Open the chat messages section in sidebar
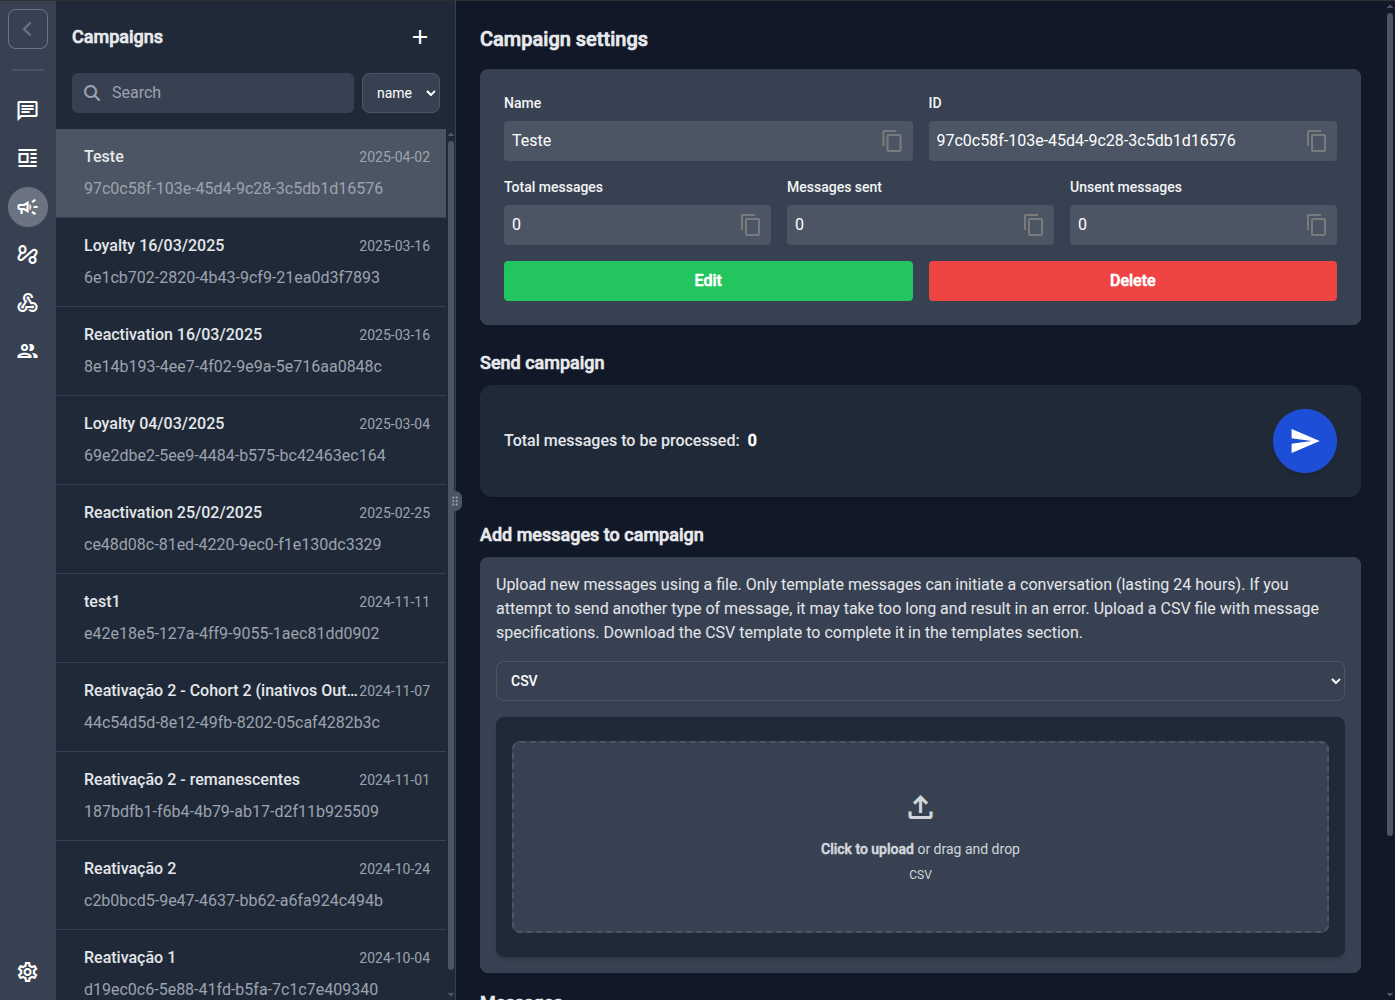Viewport: 1395px width, 1000px height. [27, 110]
